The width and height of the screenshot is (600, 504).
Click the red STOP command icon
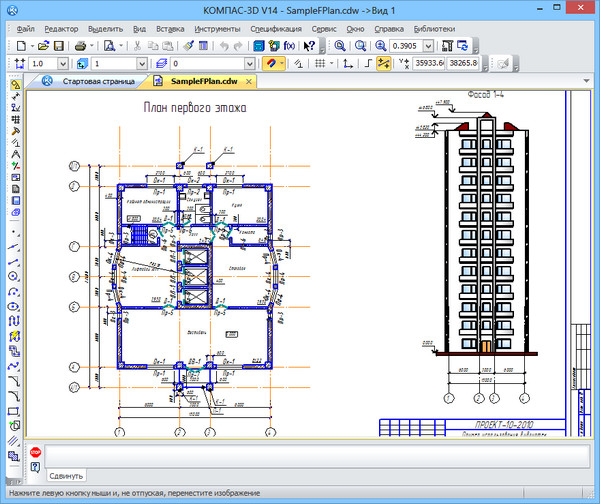35,453
